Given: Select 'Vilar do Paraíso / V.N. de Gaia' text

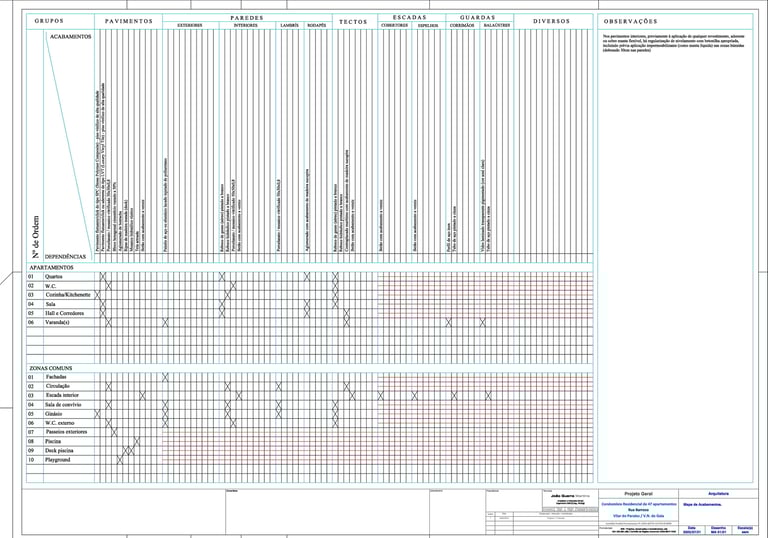Looking at the screenshot, I should pos(639,516).
